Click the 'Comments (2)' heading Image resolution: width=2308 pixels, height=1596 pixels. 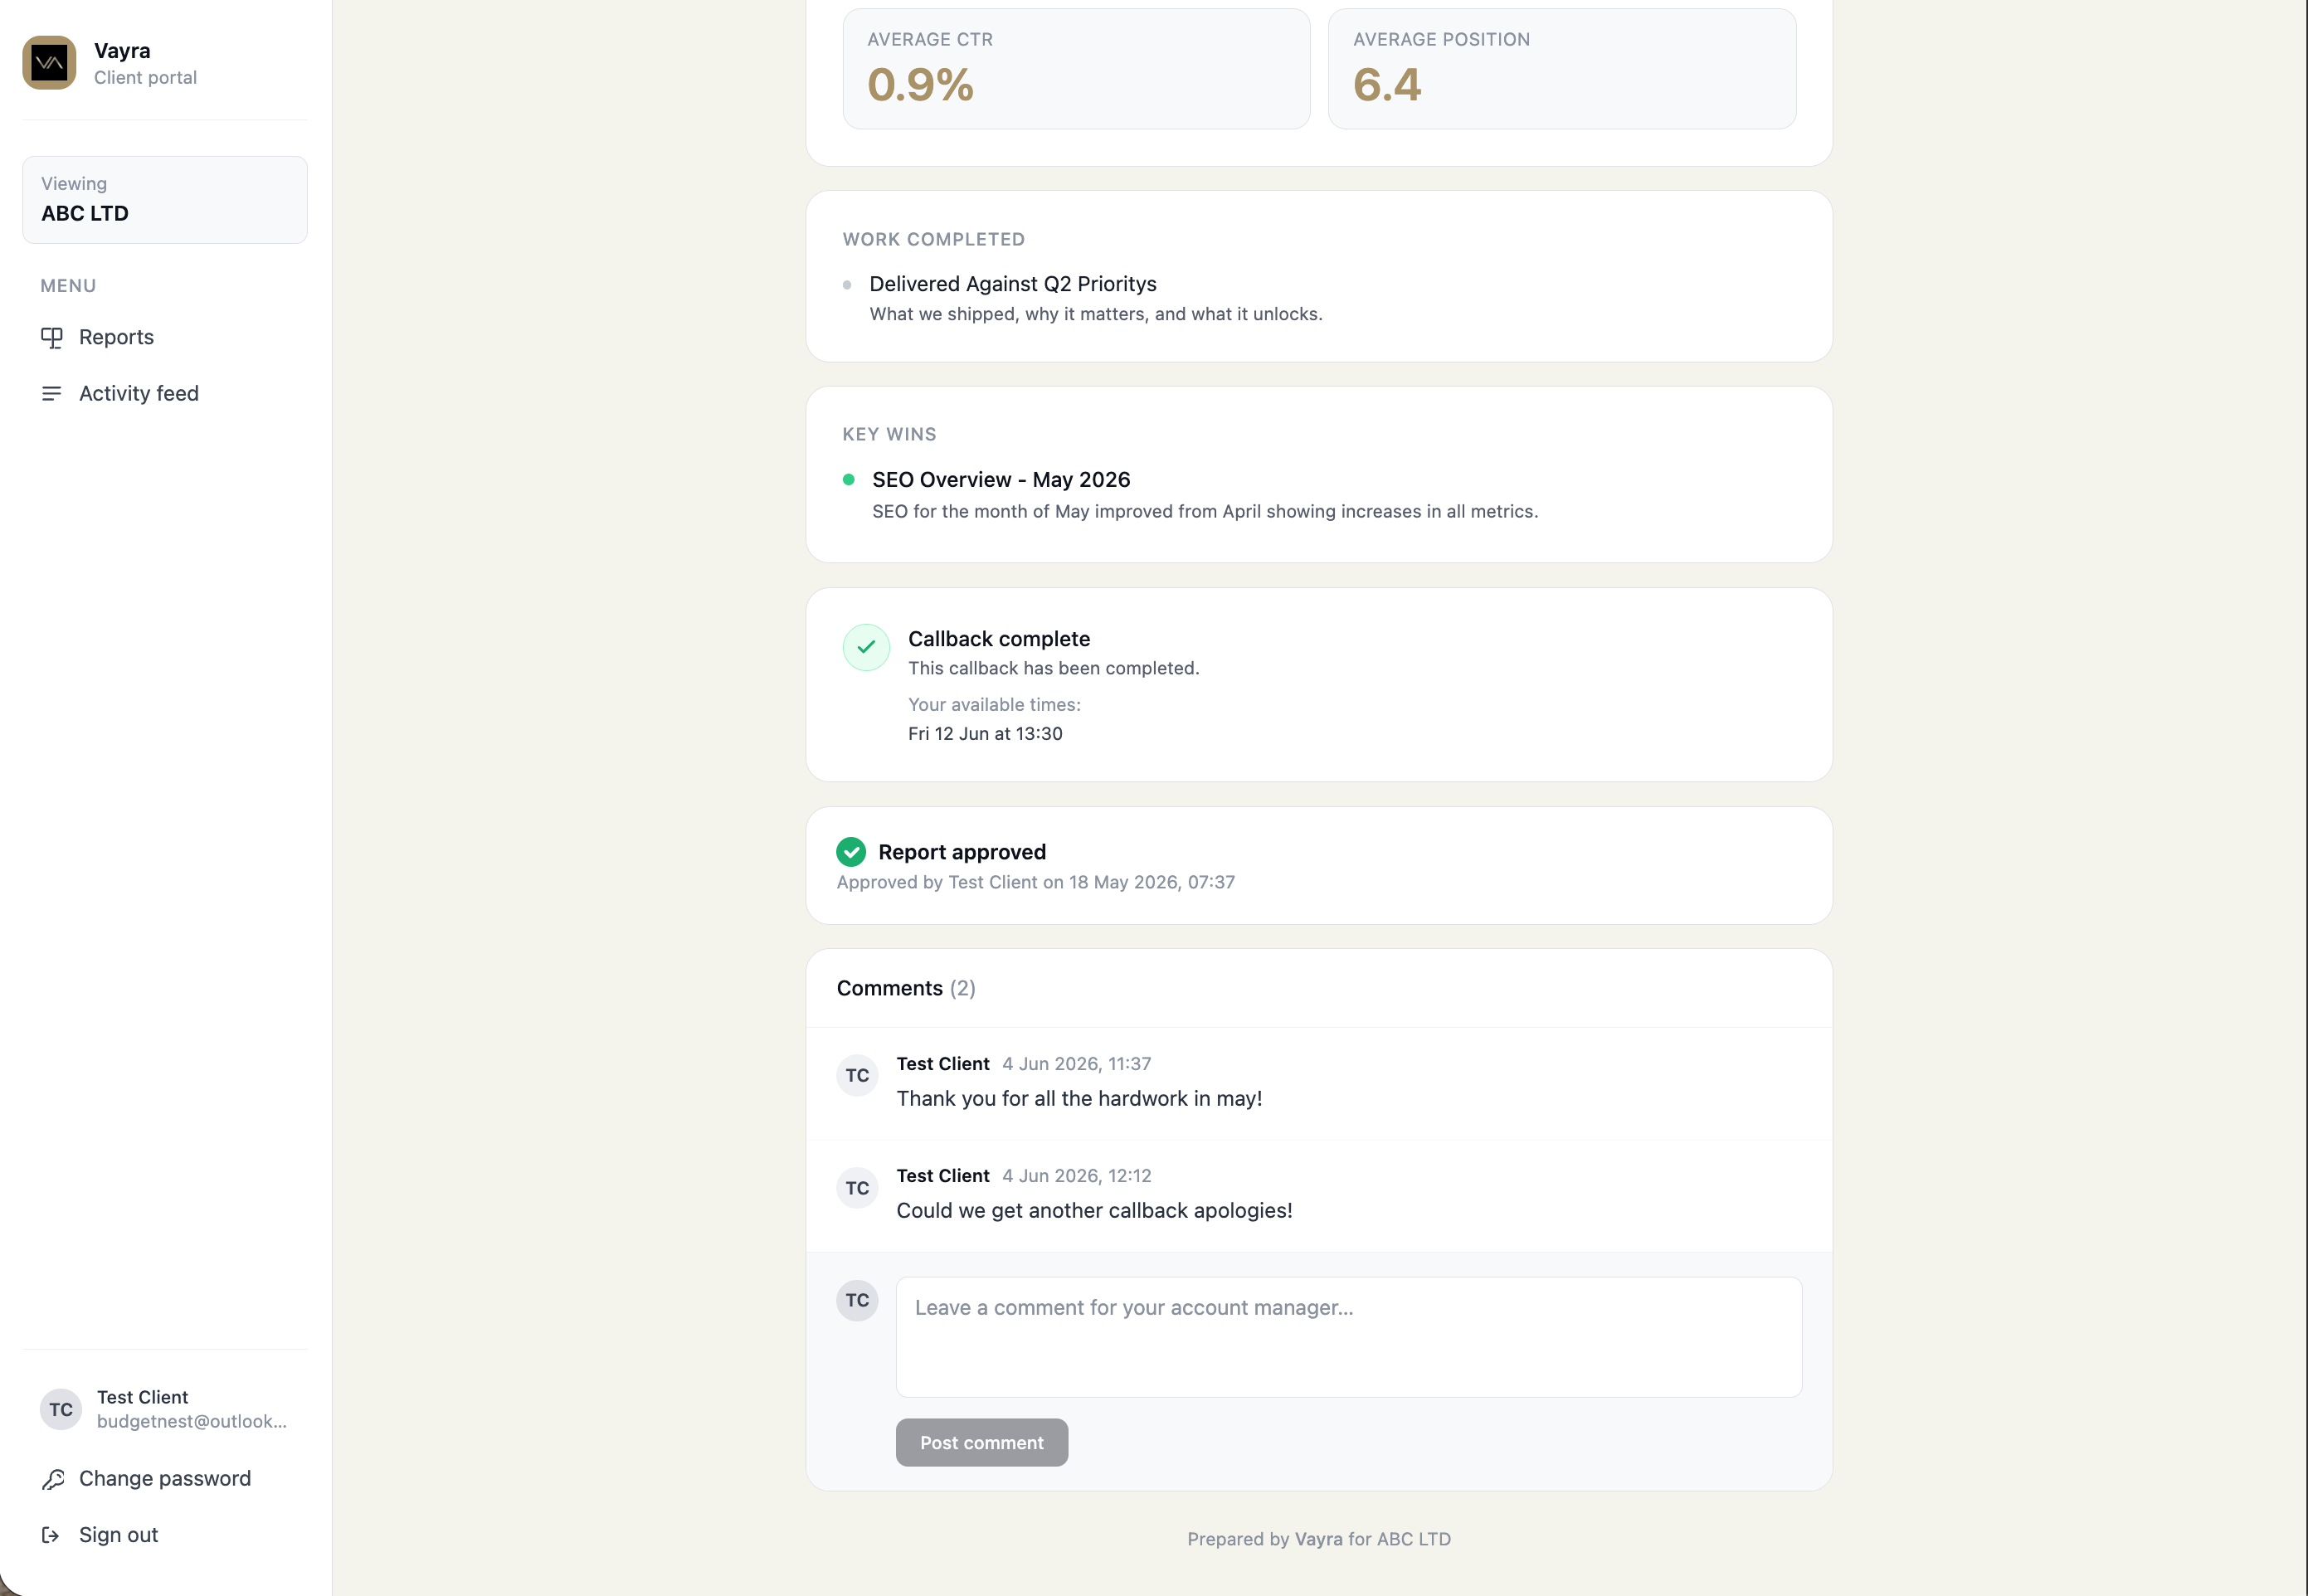point(906,988)
